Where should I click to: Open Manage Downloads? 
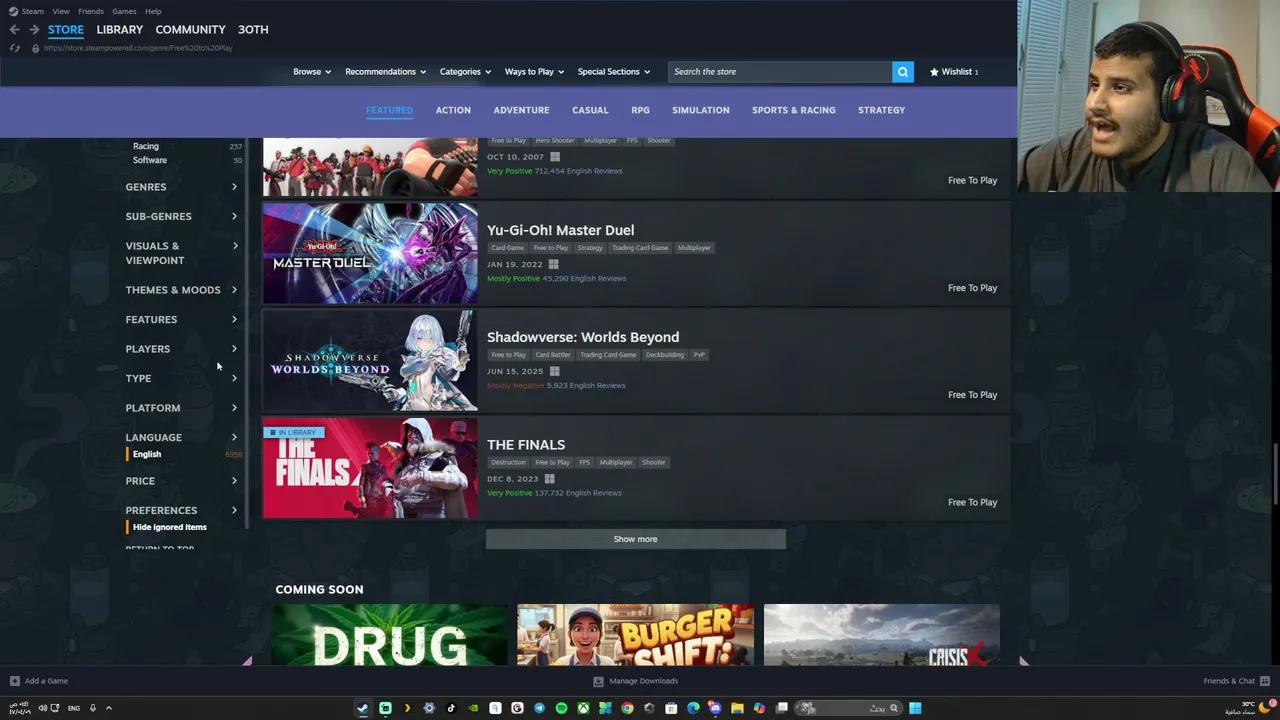click(x=636, y=681)
